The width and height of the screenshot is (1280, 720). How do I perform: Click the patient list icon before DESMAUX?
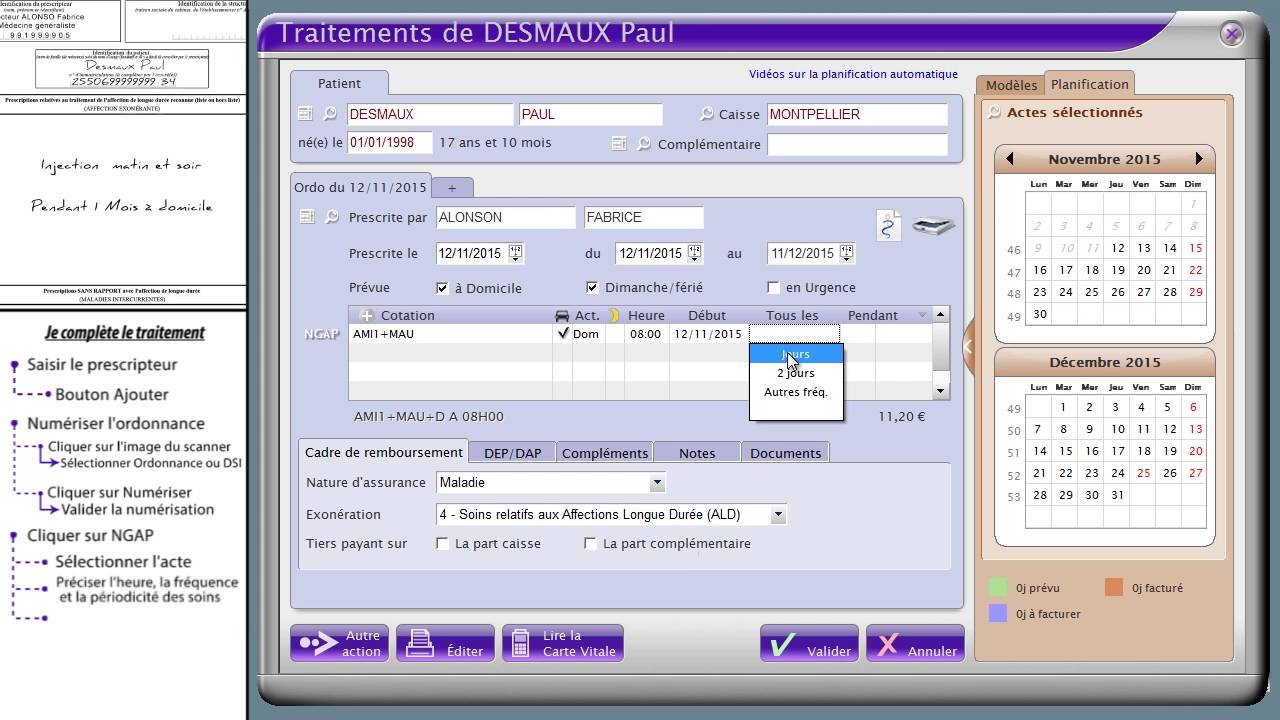[306, 114]
